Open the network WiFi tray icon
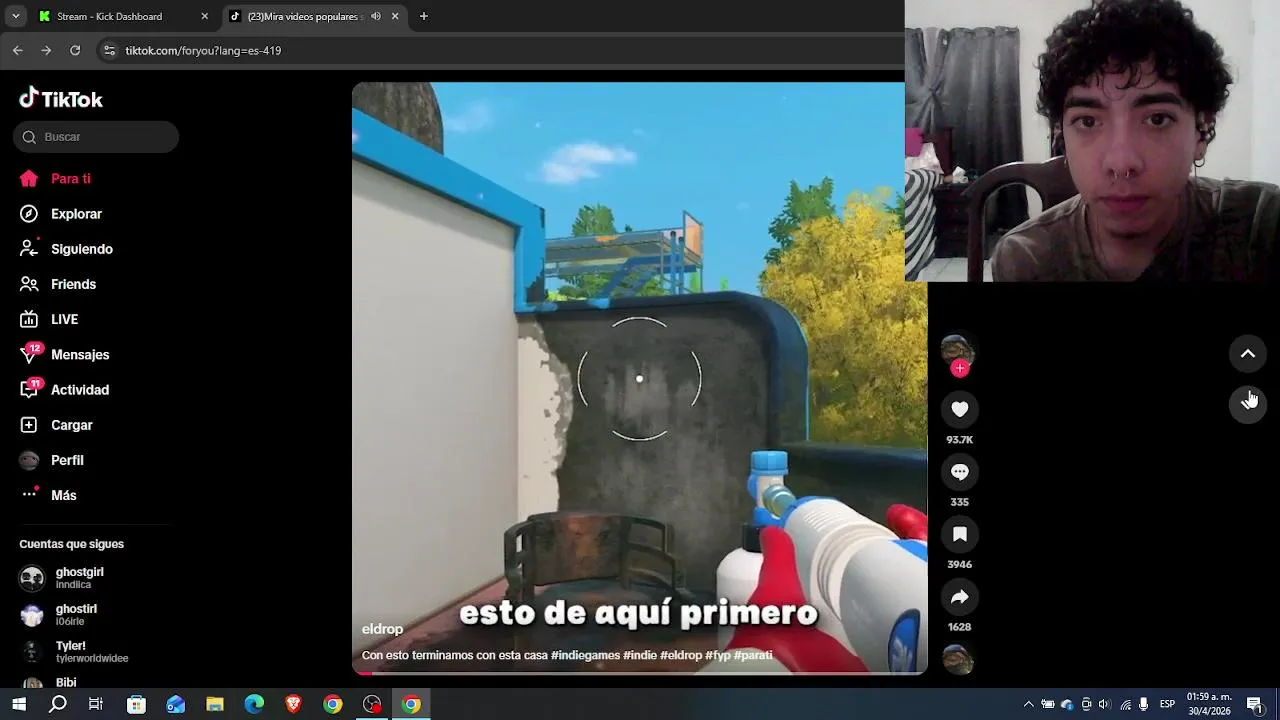This screenshot has height=720, width=1280. [x=1125, y=704]
